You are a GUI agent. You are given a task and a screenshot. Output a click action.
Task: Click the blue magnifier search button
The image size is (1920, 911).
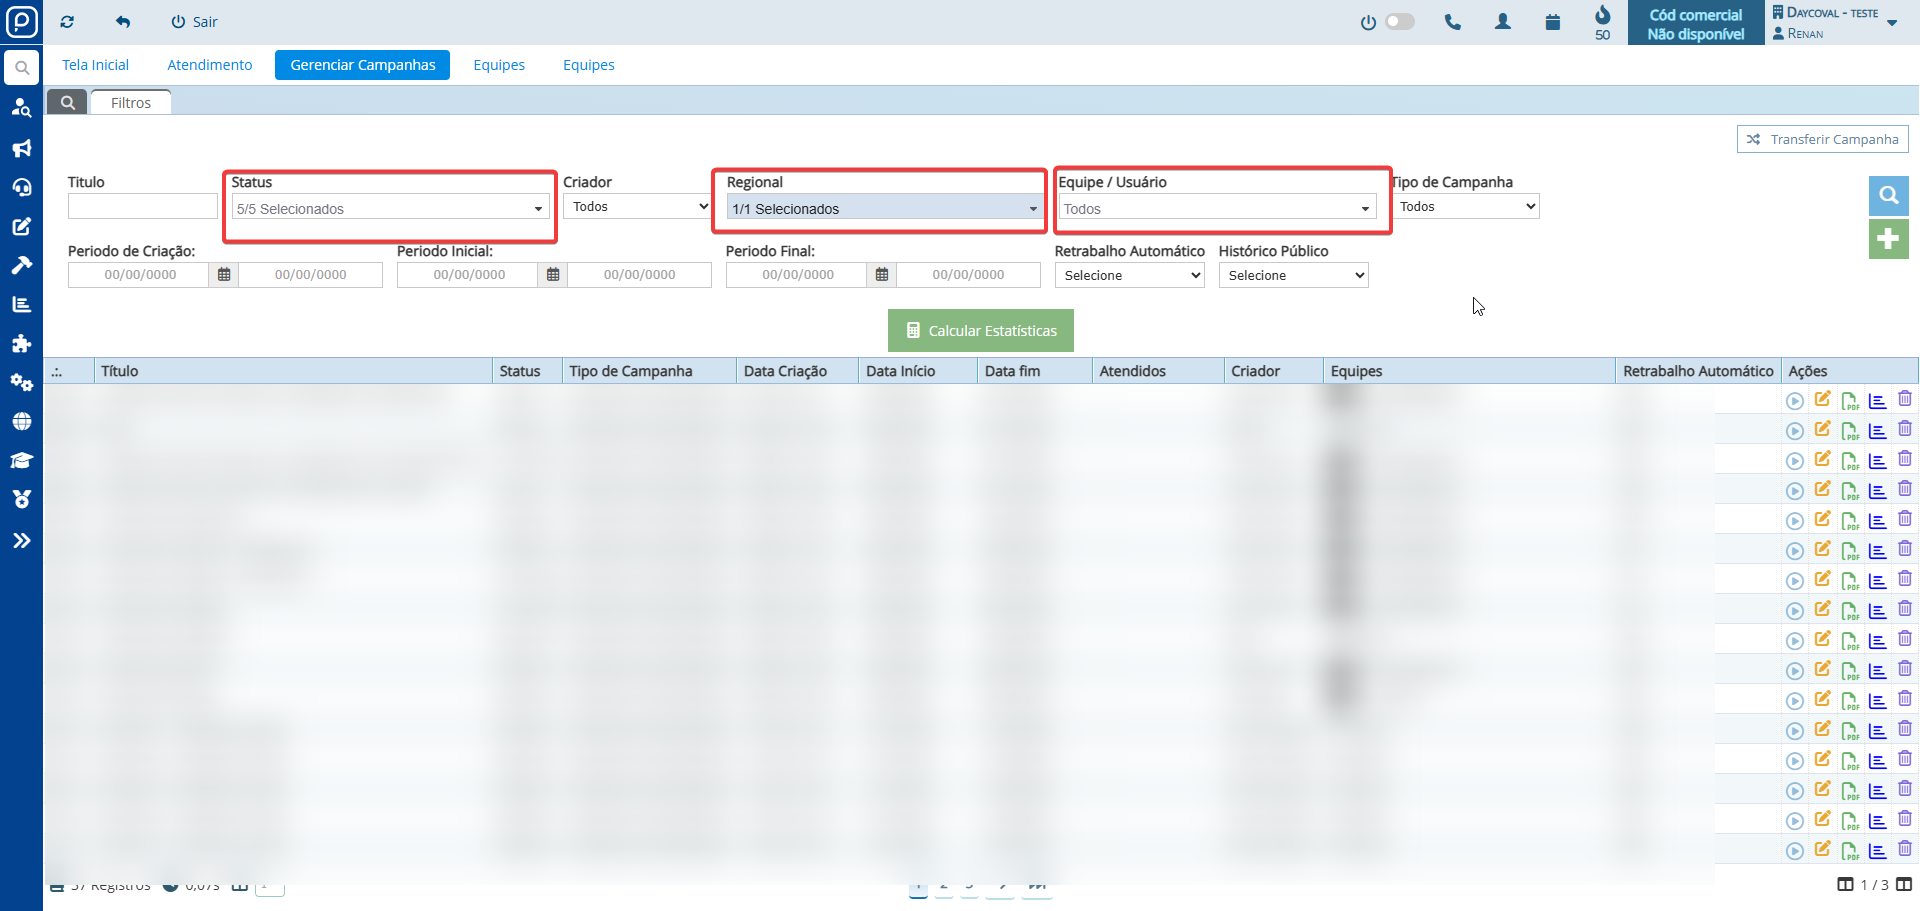click(1888, 196)
